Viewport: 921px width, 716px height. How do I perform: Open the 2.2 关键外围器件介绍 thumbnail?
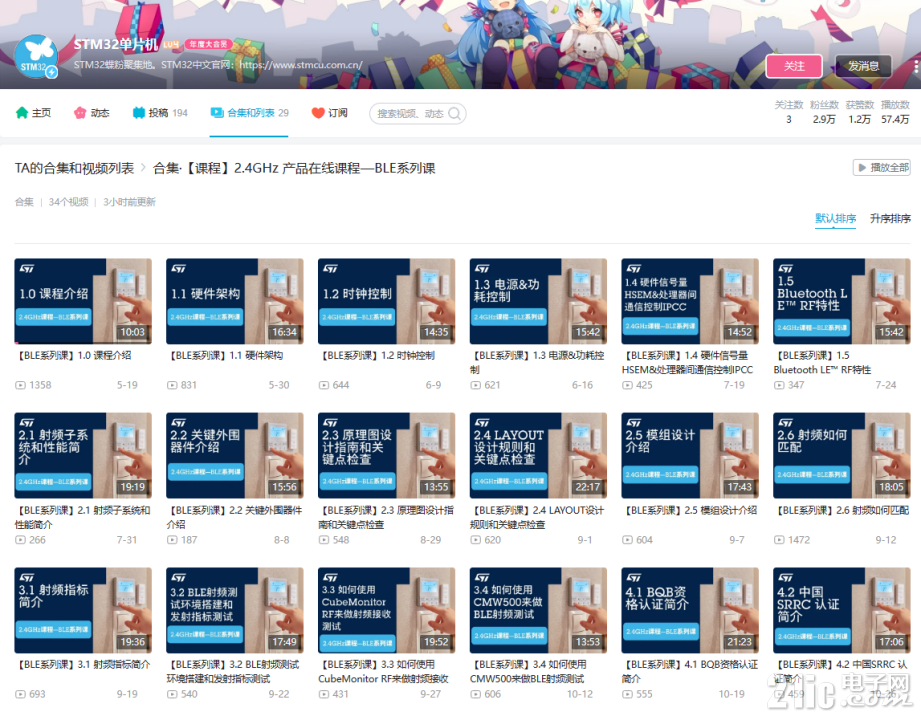pos(235,456)
